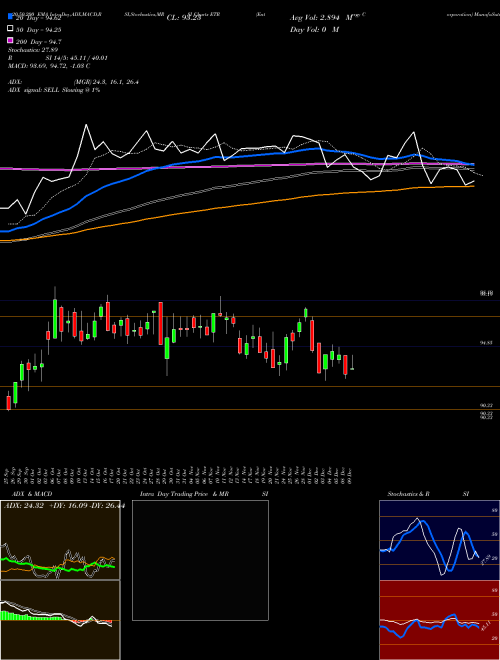Image resolution: width=500 pixels, height=660 pixels.
Task: Click the last candlestick on the chart
Action: [352, 368]
